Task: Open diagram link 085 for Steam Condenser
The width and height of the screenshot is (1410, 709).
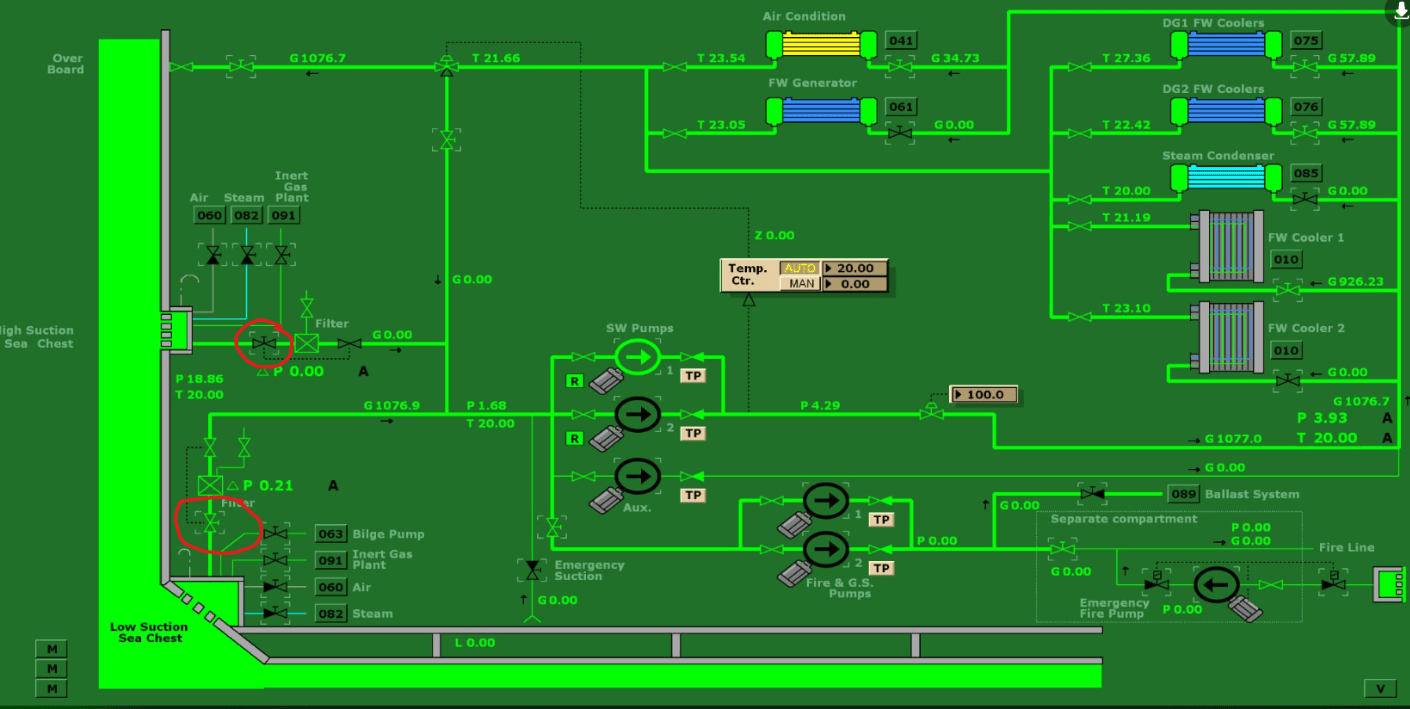Action: tap(1305, 173)
